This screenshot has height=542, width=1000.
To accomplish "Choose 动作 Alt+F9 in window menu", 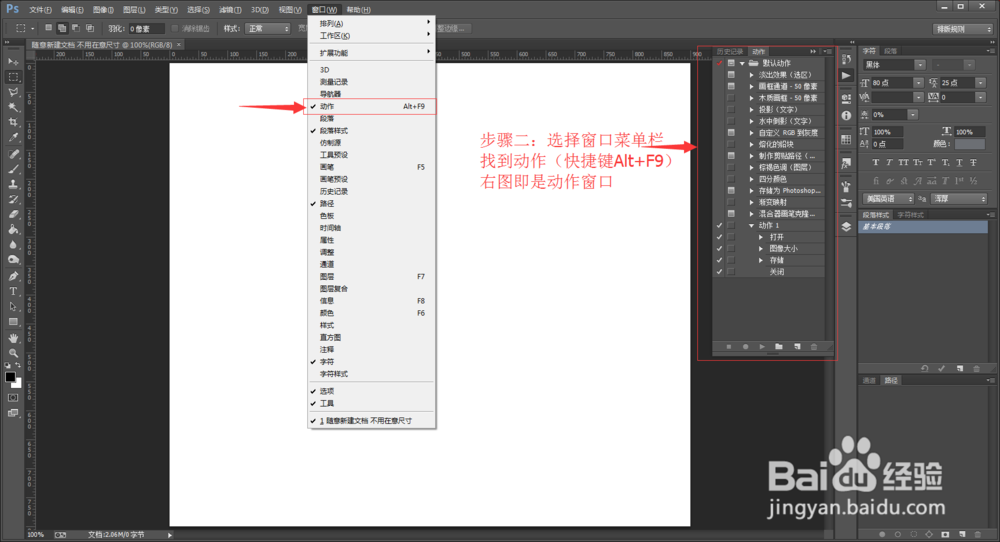I will pos(372,106).
